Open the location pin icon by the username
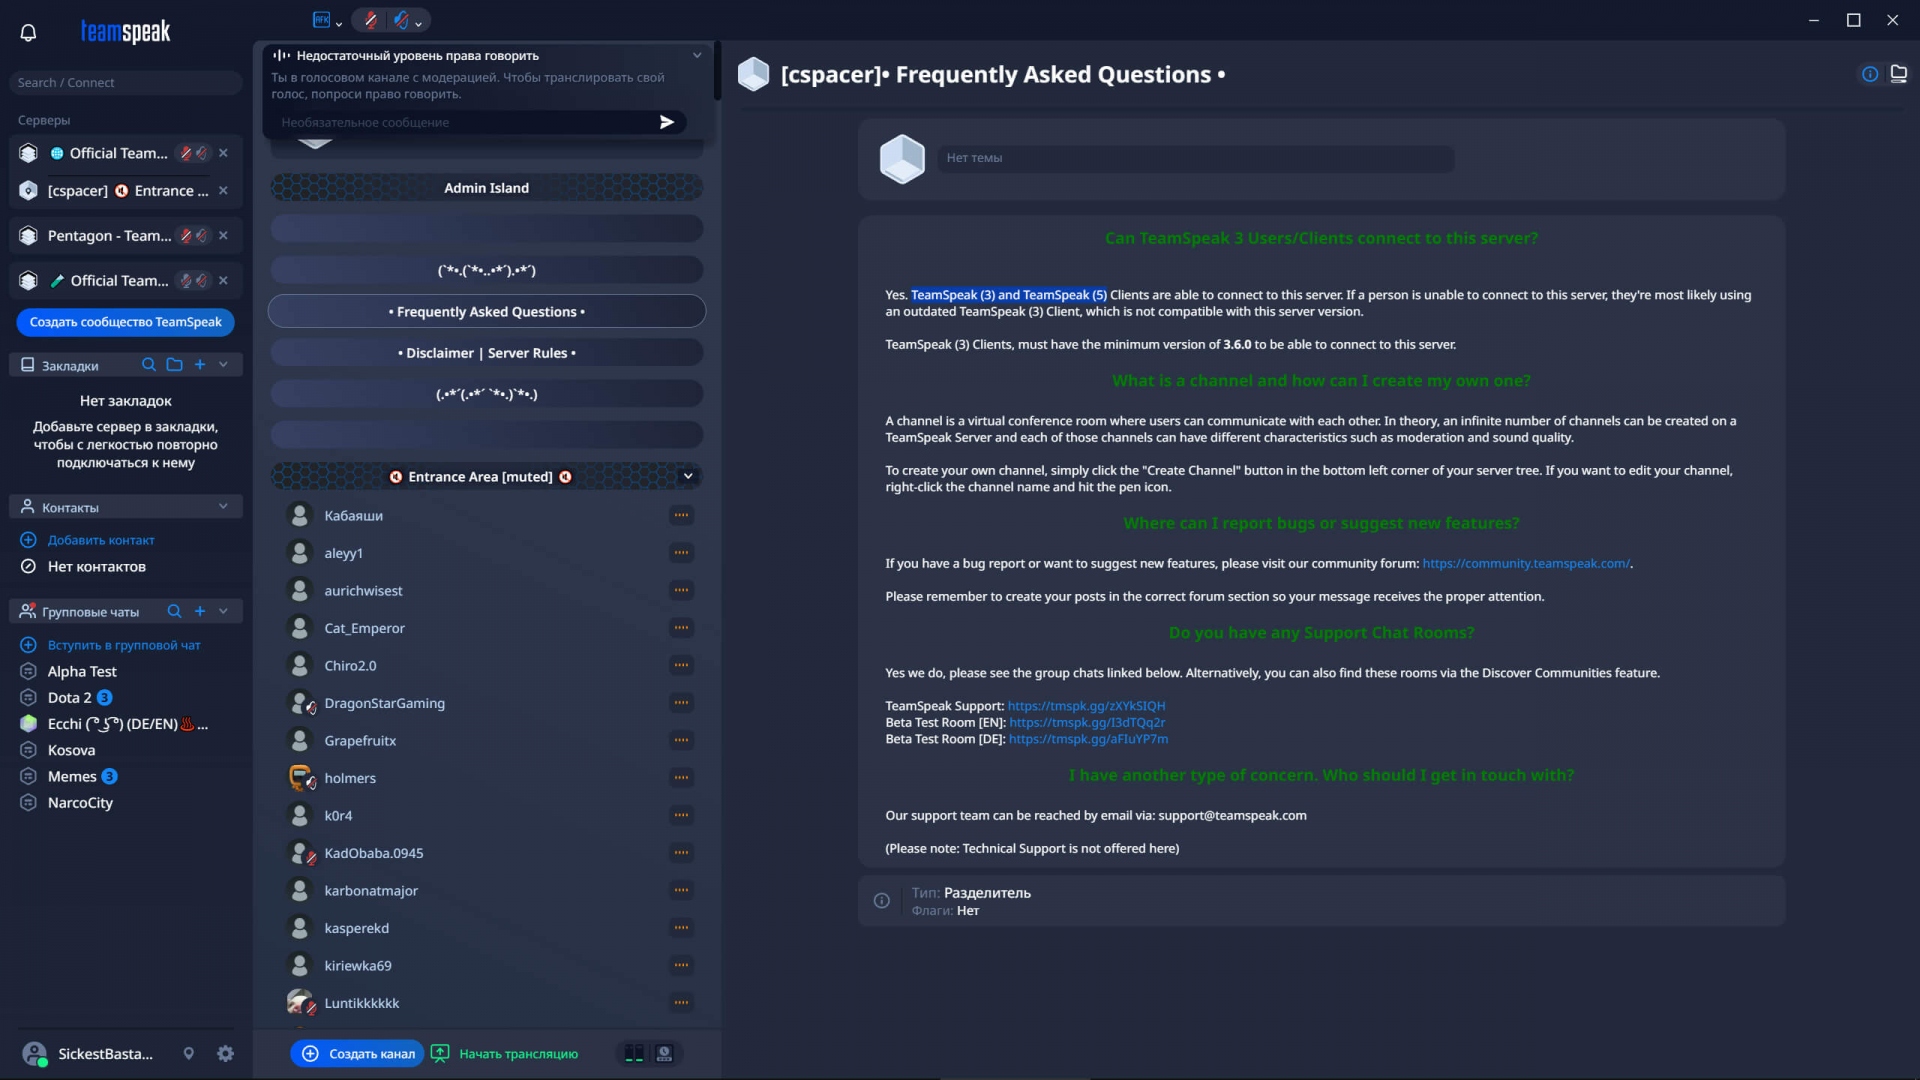Image resolution: width=1920 pixels, height=1080 pixels. pyautogui.click(x=188, y=1053)
